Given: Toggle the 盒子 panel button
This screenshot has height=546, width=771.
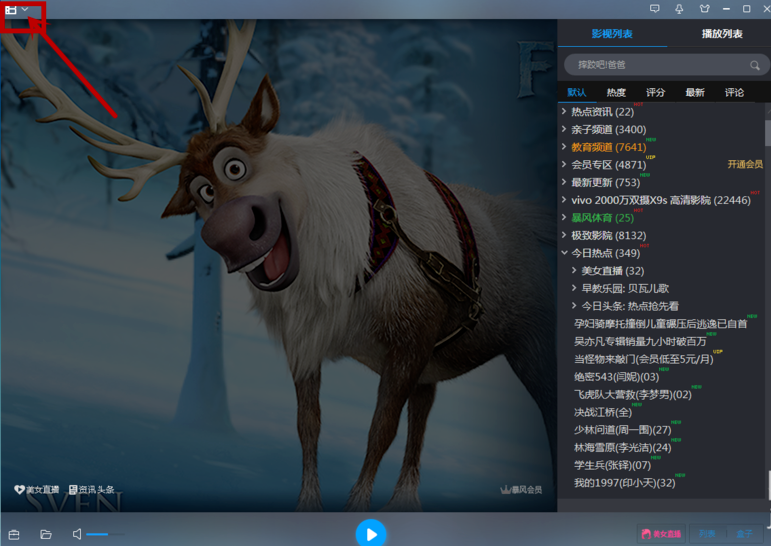Looking at the screenshot, I should 744,534.
